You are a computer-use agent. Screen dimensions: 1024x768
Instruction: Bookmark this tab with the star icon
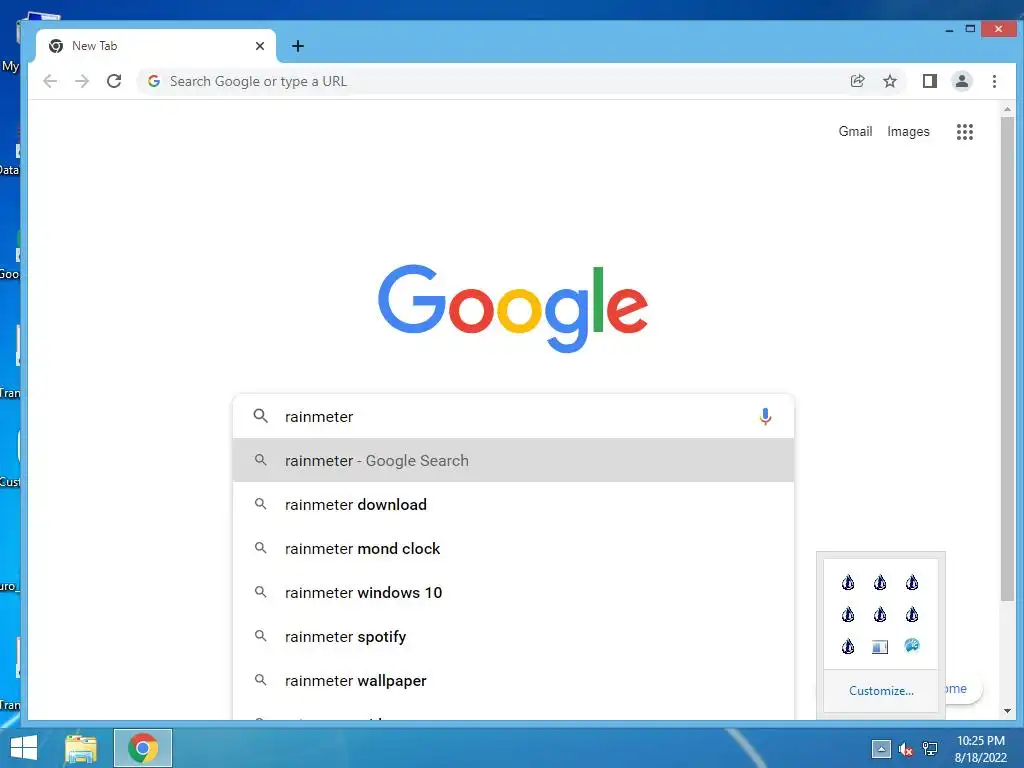click(889, 81)
